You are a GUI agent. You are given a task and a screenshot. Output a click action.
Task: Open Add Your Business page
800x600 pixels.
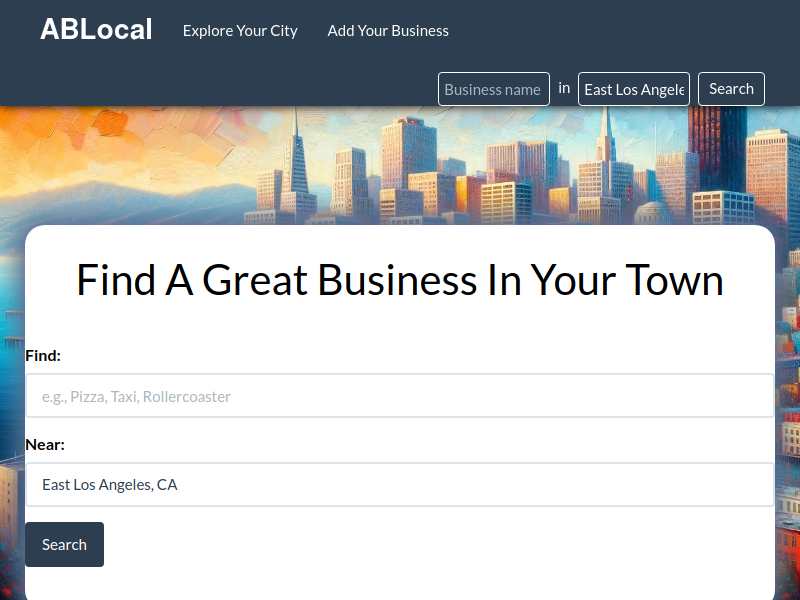388,31
